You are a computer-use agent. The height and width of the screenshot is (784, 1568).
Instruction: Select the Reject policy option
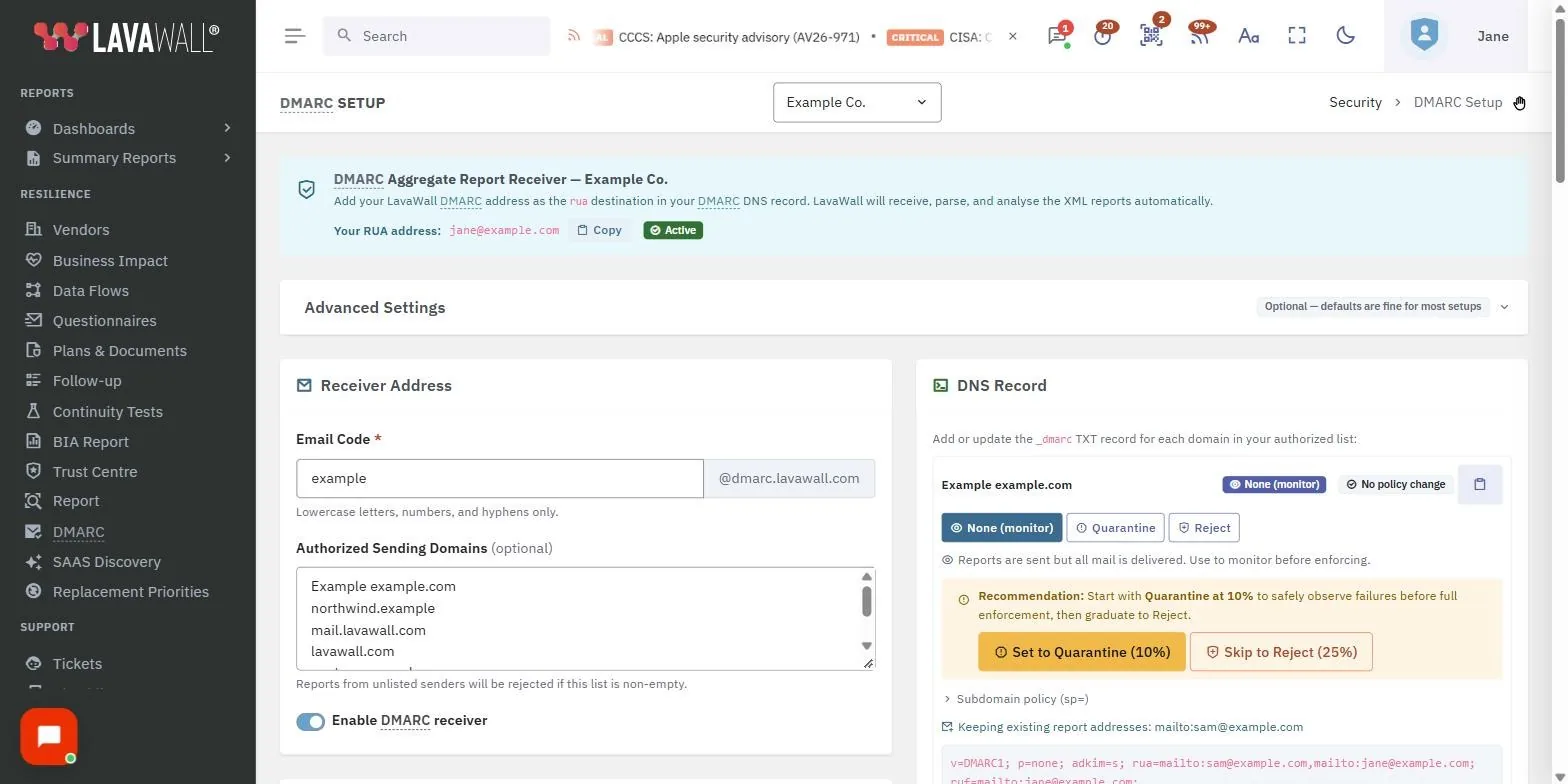coord(1204,528)
